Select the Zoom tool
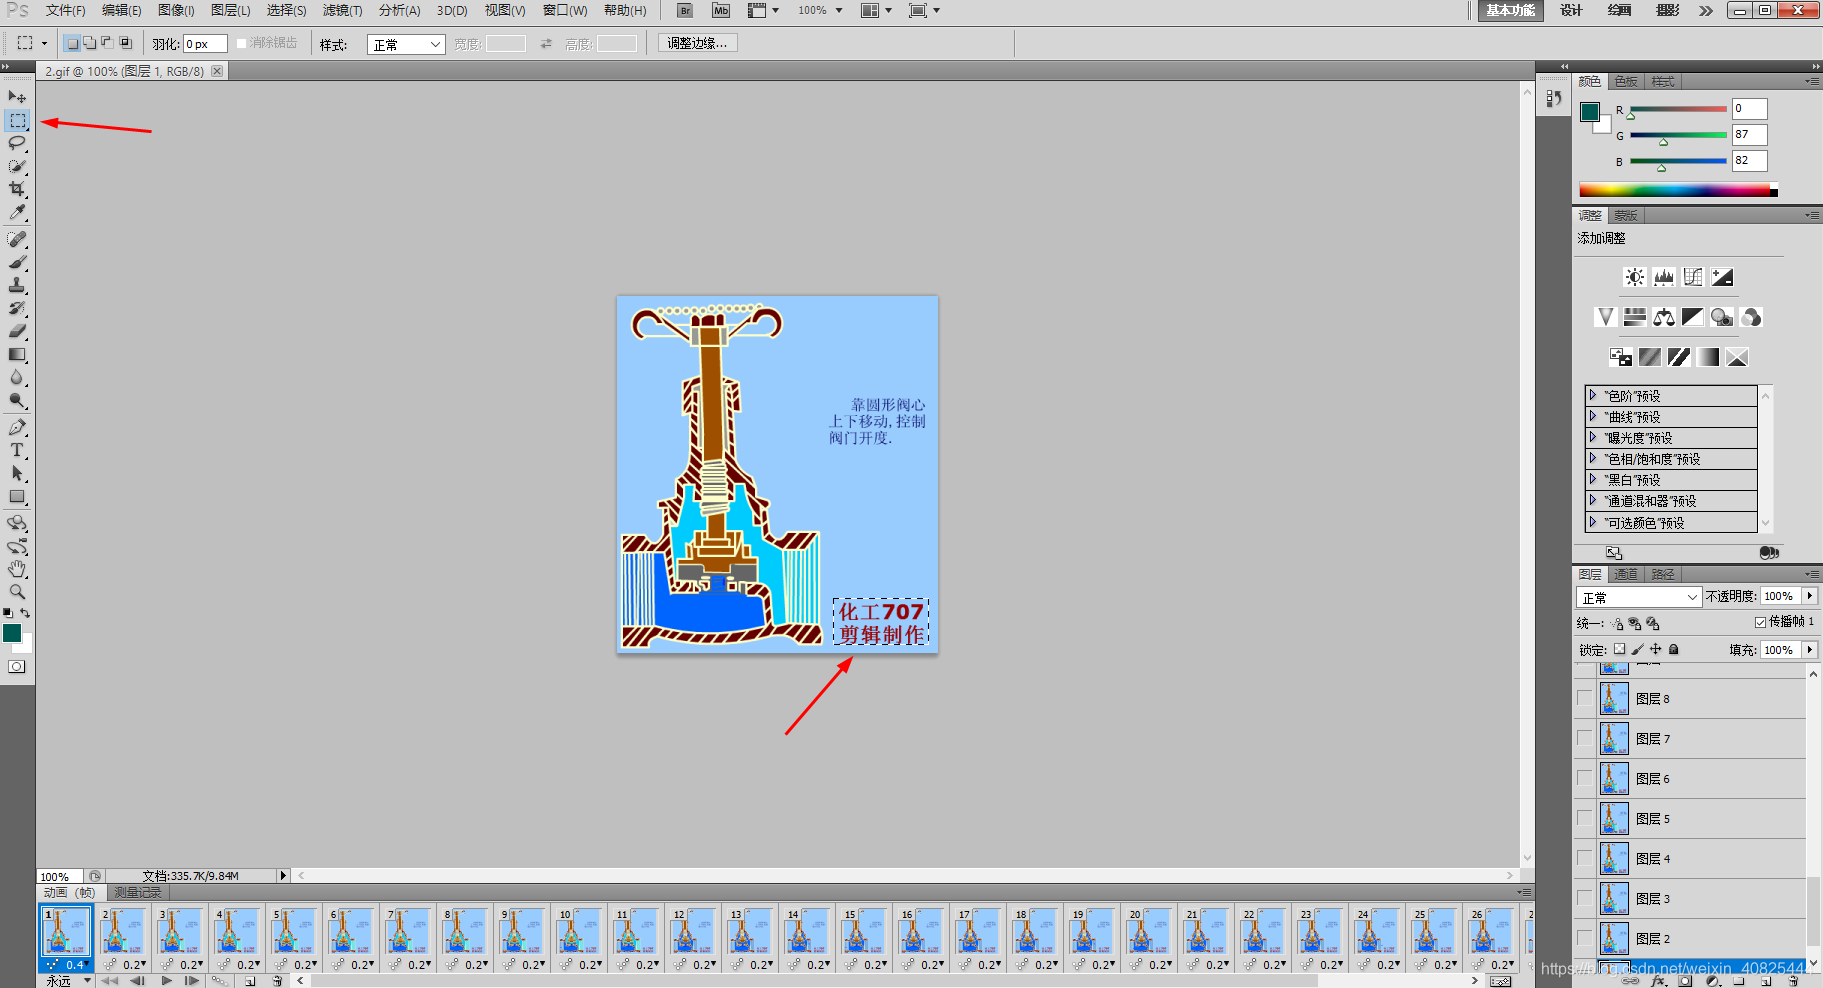Screen dimensions: 1823x988 pos(17,592)
